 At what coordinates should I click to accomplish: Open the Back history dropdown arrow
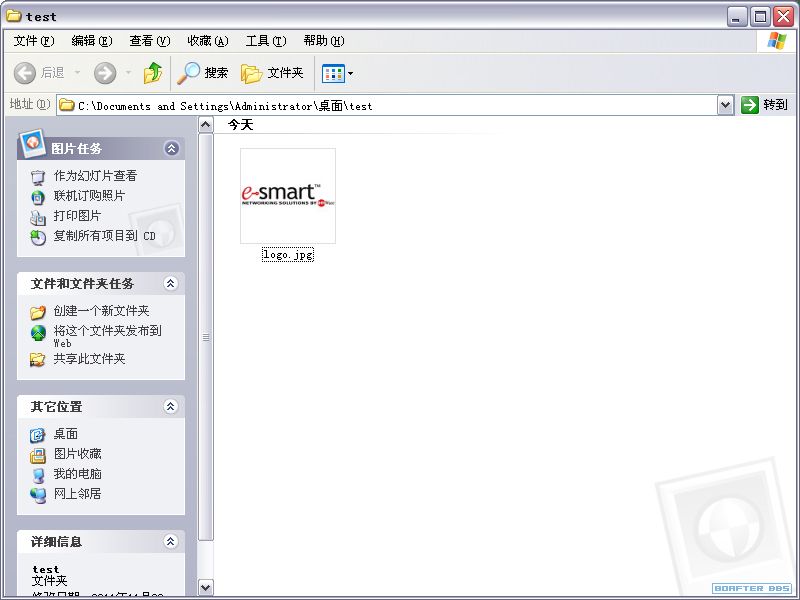tap(78, 73)
